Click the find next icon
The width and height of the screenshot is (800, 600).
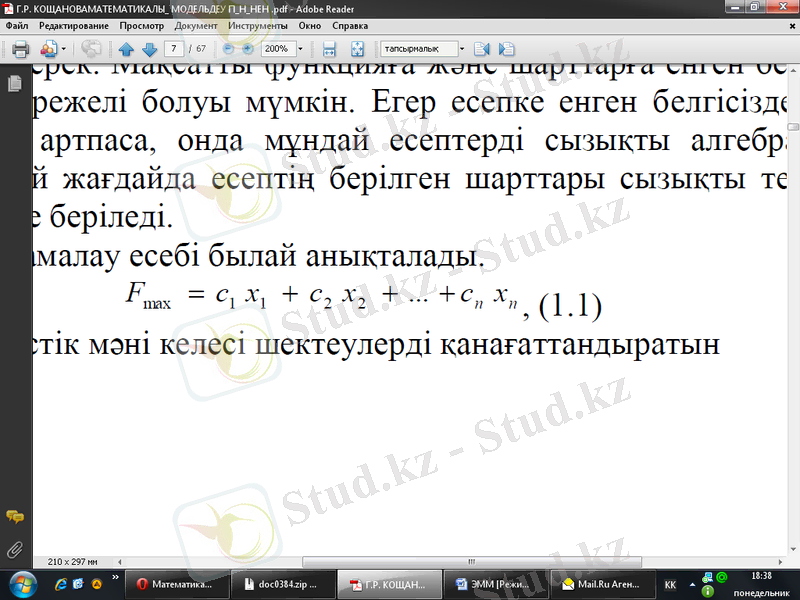(506, 49)
